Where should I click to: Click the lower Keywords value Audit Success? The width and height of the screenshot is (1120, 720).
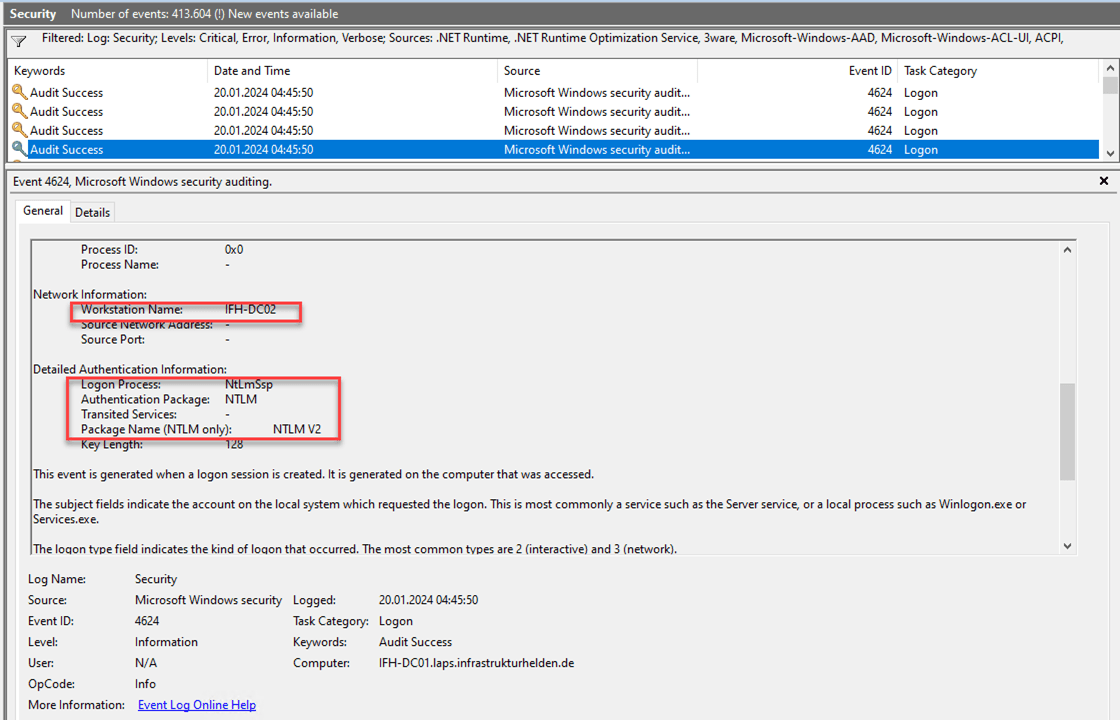(x=415, y=642)
